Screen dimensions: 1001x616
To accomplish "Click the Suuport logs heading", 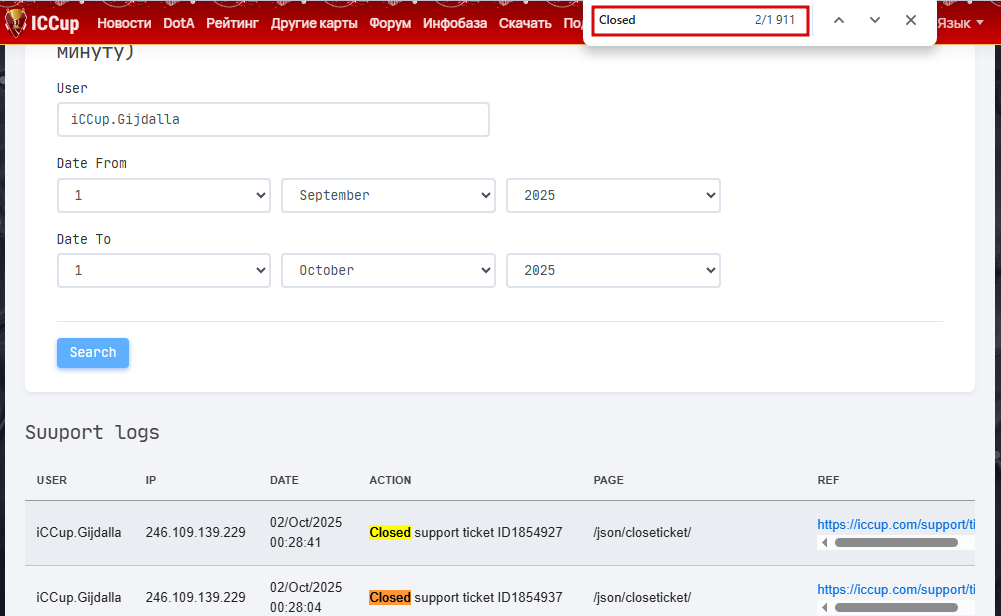I will coord(92,432).
